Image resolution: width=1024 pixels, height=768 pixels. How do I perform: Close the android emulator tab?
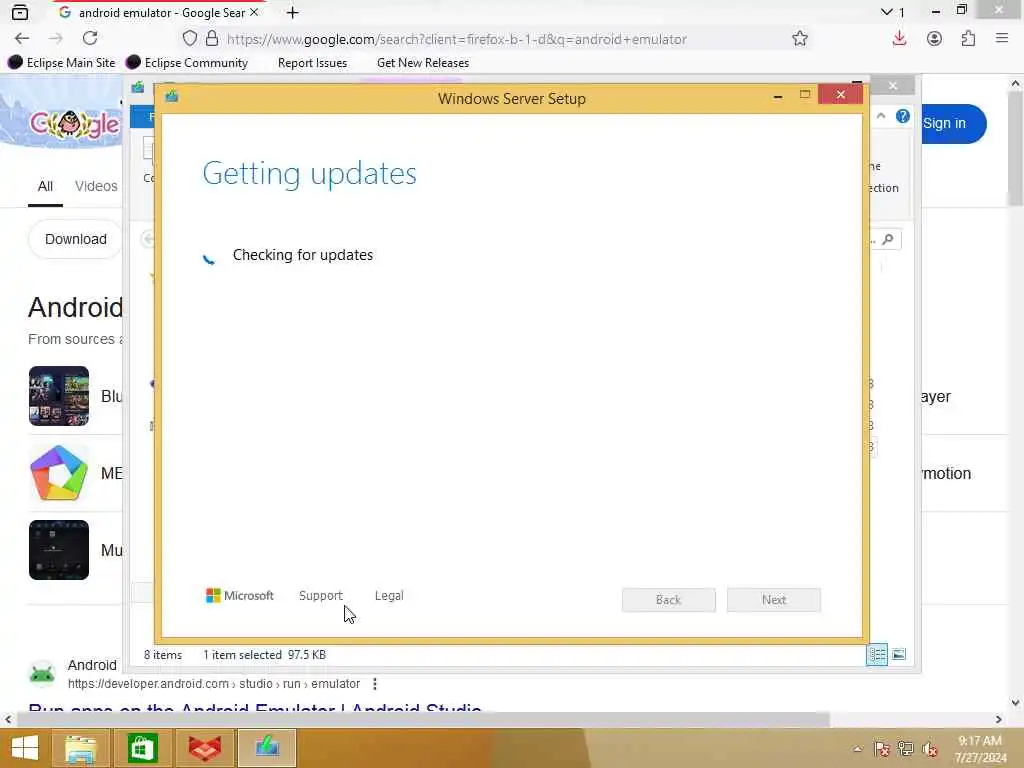click(x=254, y=12)
